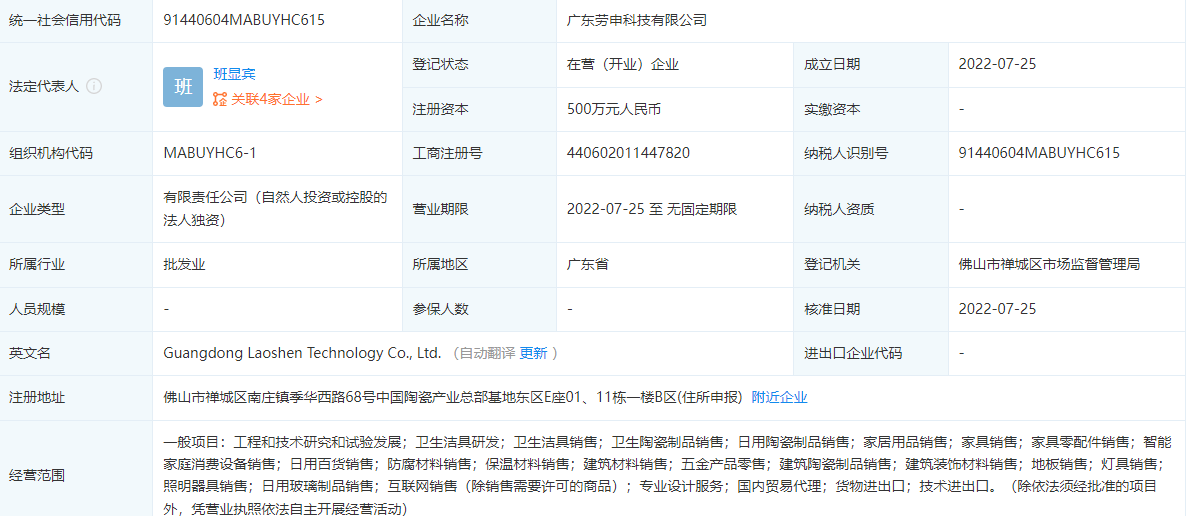The image size is (1188, 516).
Task: Click the 进出口企业代码 label
Action: pyautogui.click(x=853, y=353)
